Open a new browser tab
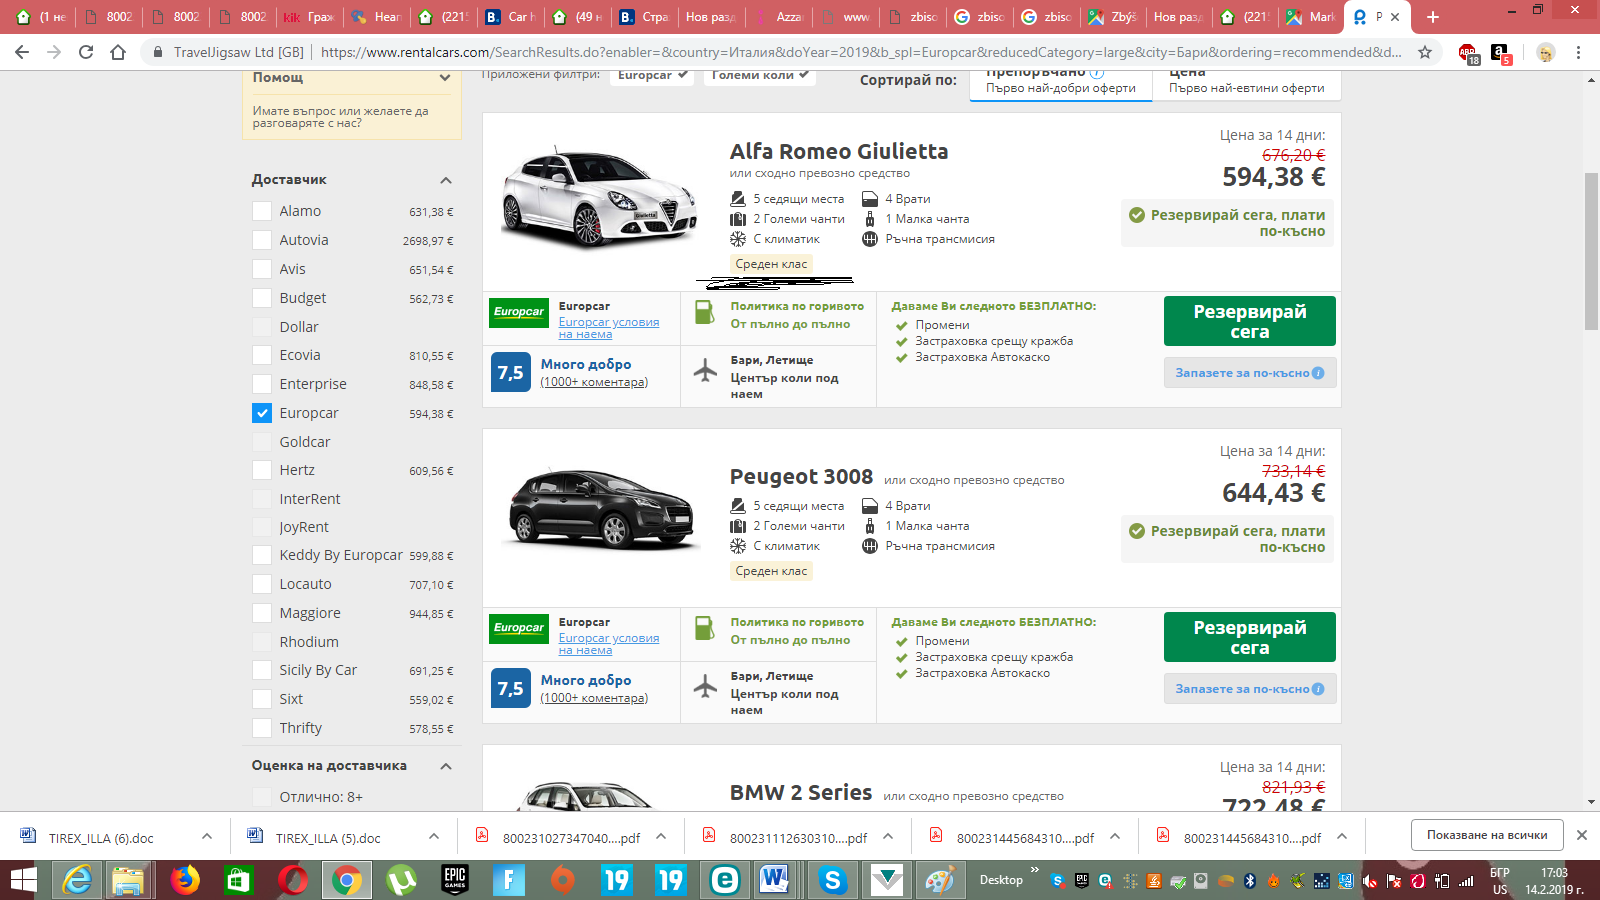This screenshot has width=1600, height=900. (1433, 17)
